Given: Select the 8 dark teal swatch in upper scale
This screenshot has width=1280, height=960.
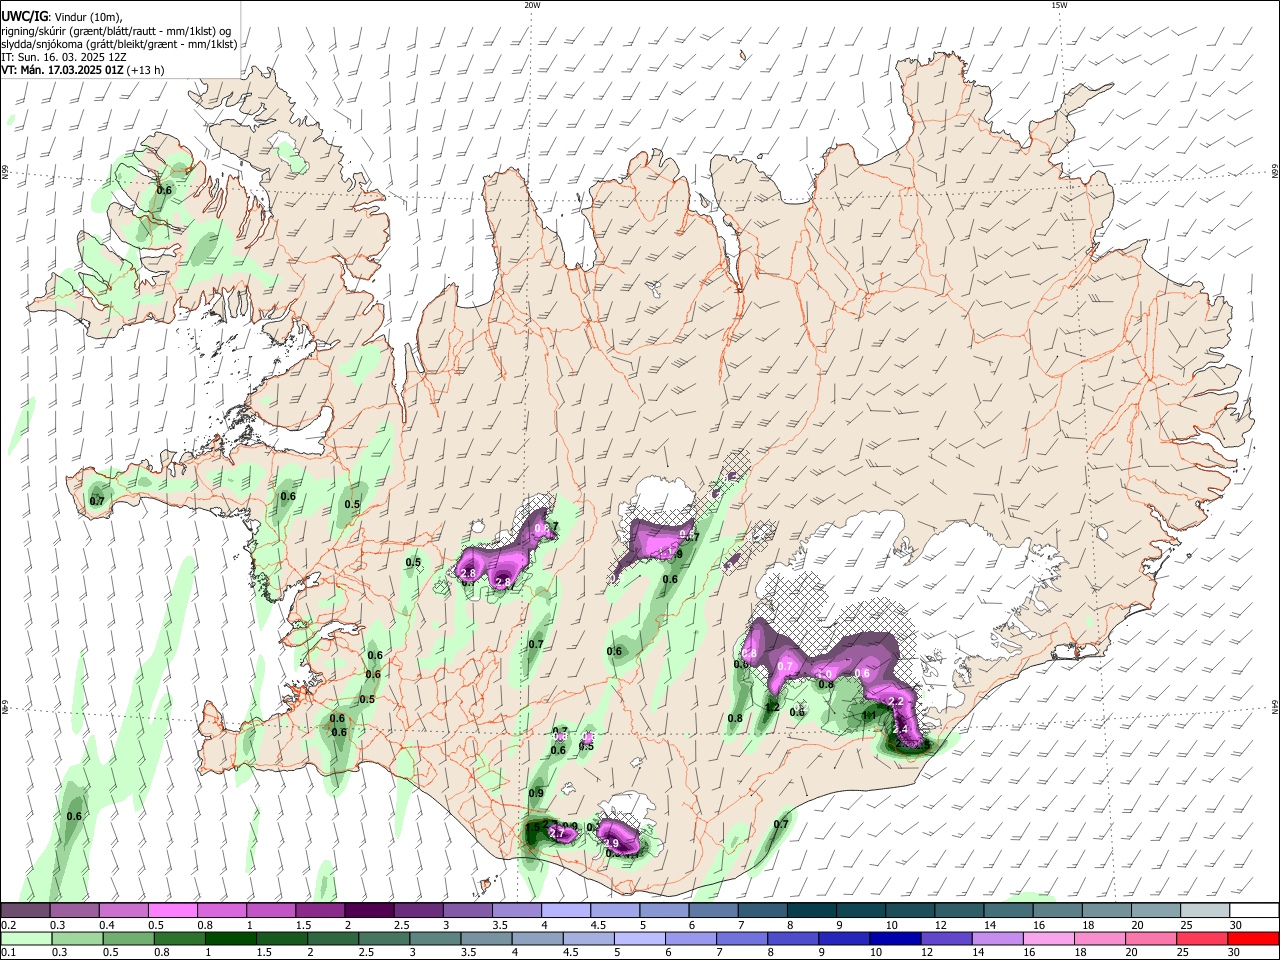Looking at the screenshot, I should tap(812, 910).
